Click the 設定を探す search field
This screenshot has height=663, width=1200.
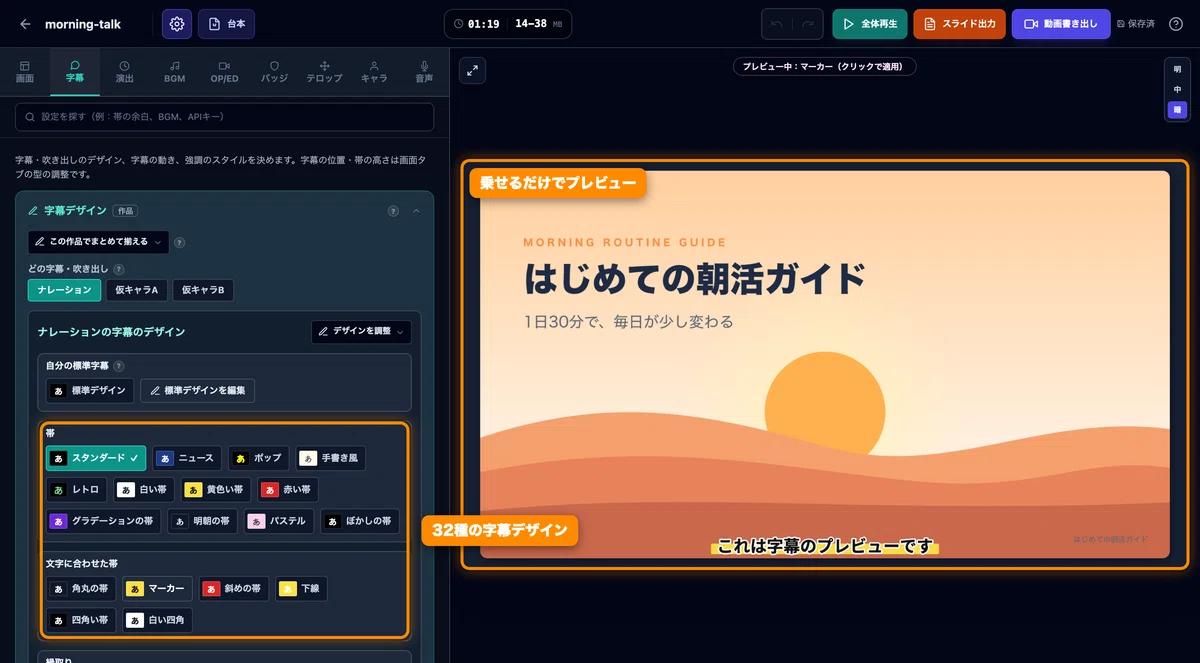(225, 117)
